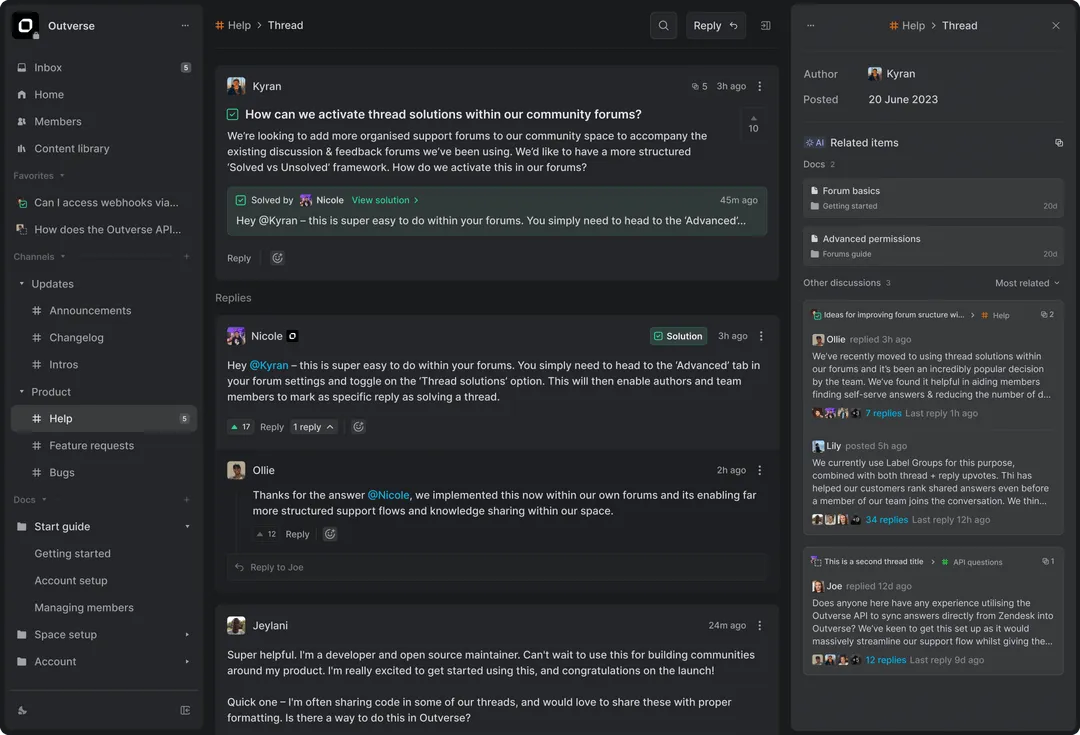
Task: Open Jeylani's post options menu
Action: click(760, 625)
